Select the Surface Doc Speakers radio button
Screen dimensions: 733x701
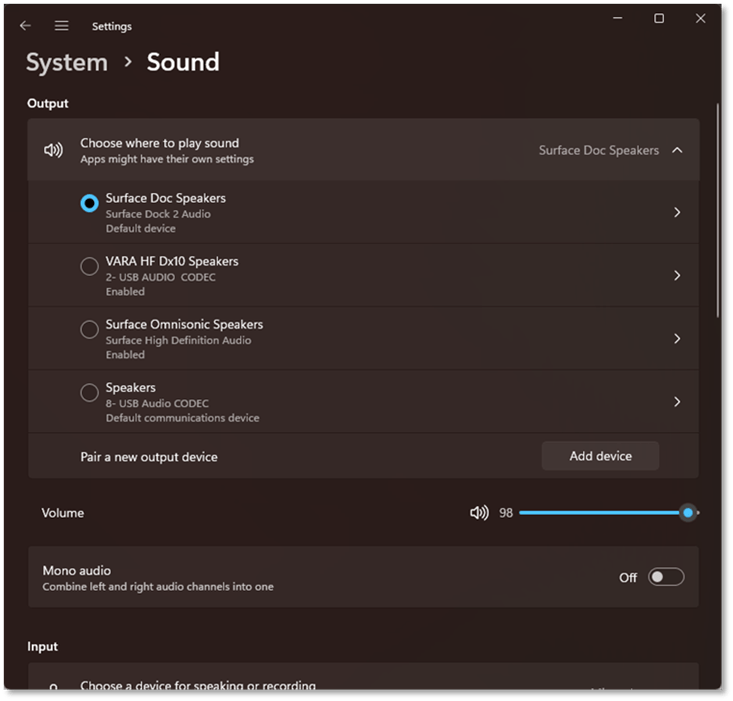[x=89, y=203]
